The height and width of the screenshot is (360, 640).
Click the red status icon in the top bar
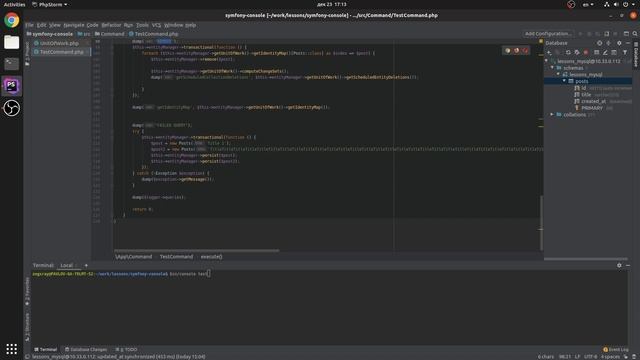pos(571,4)
